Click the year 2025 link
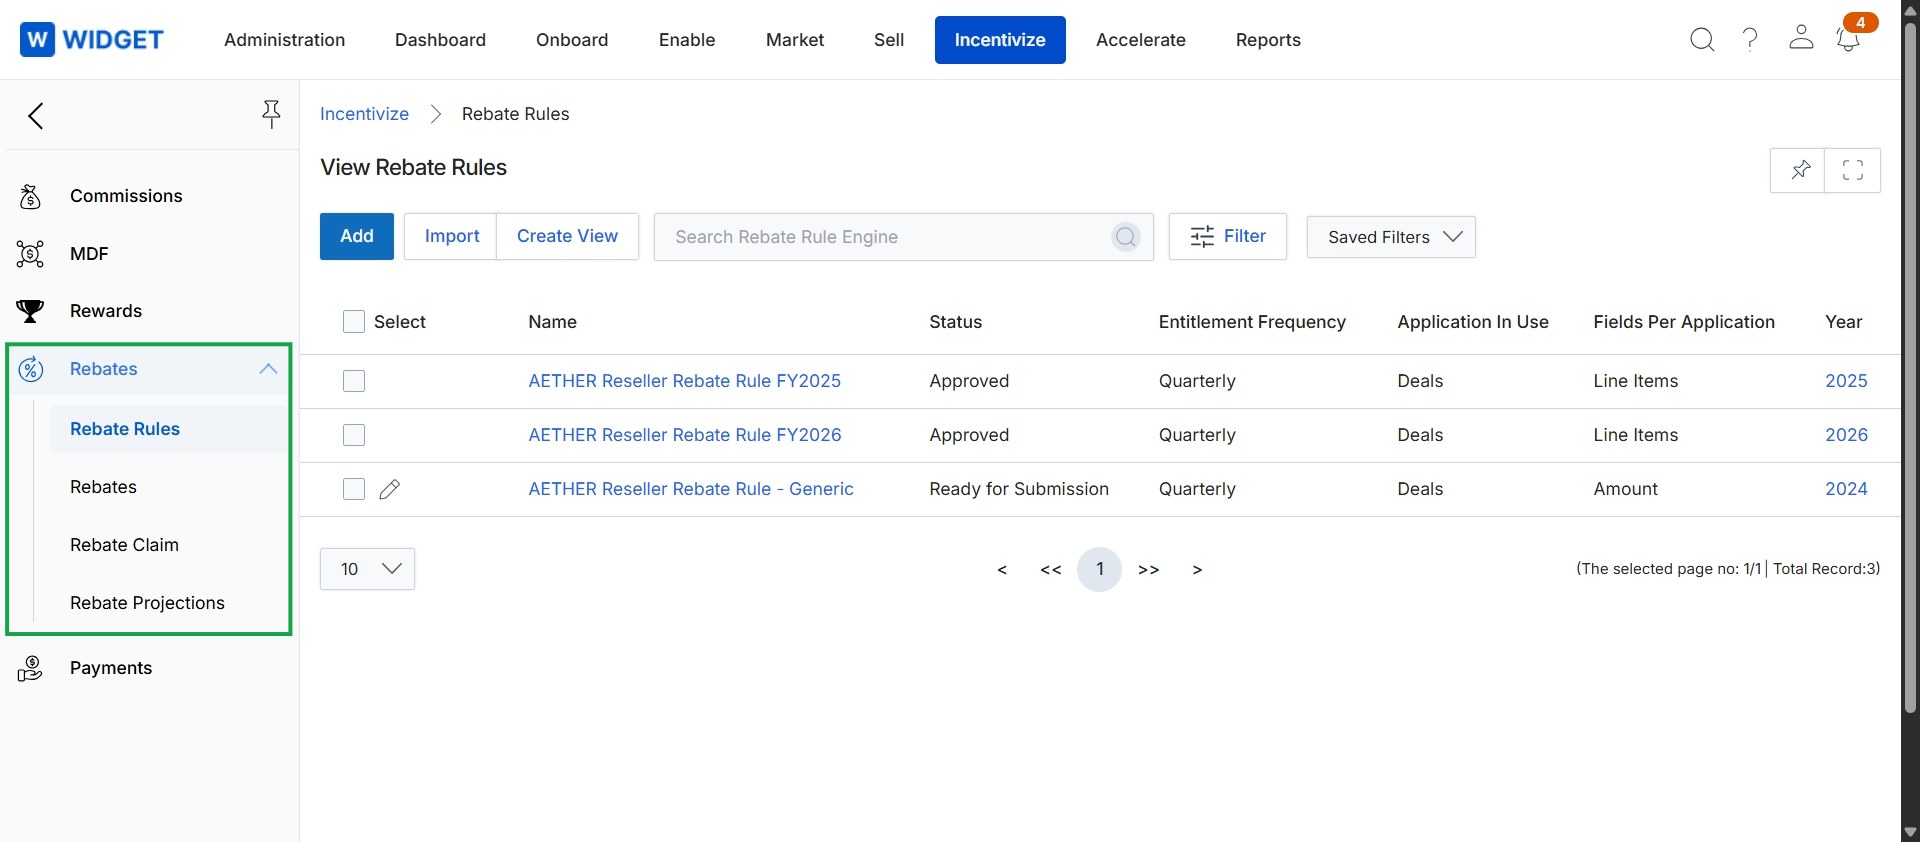 (1846, 381)
